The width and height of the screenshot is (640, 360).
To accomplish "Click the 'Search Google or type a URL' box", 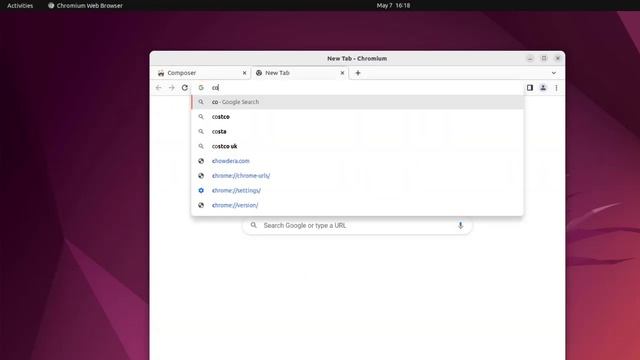I will [x=357, y=225].
